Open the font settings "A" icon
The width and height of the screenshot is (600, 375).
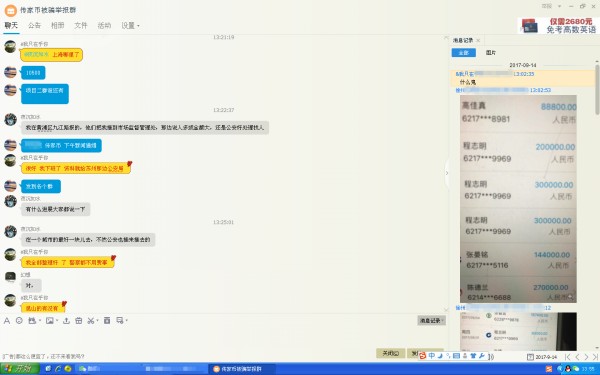click(x=7, y=321)
